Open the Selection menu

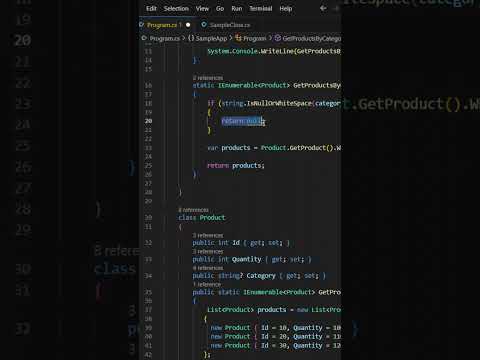pos(176,9)
